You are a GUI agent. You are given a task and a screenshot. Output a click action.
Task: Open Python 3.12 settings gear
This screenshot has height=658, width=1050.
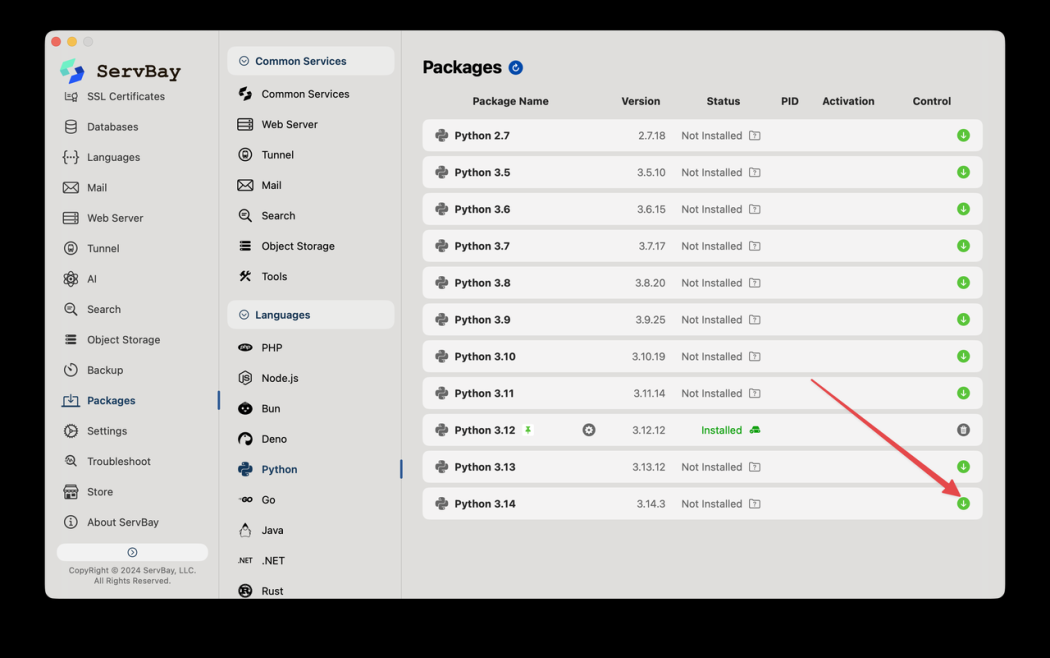pyautogui.click(x=589, y=430)
